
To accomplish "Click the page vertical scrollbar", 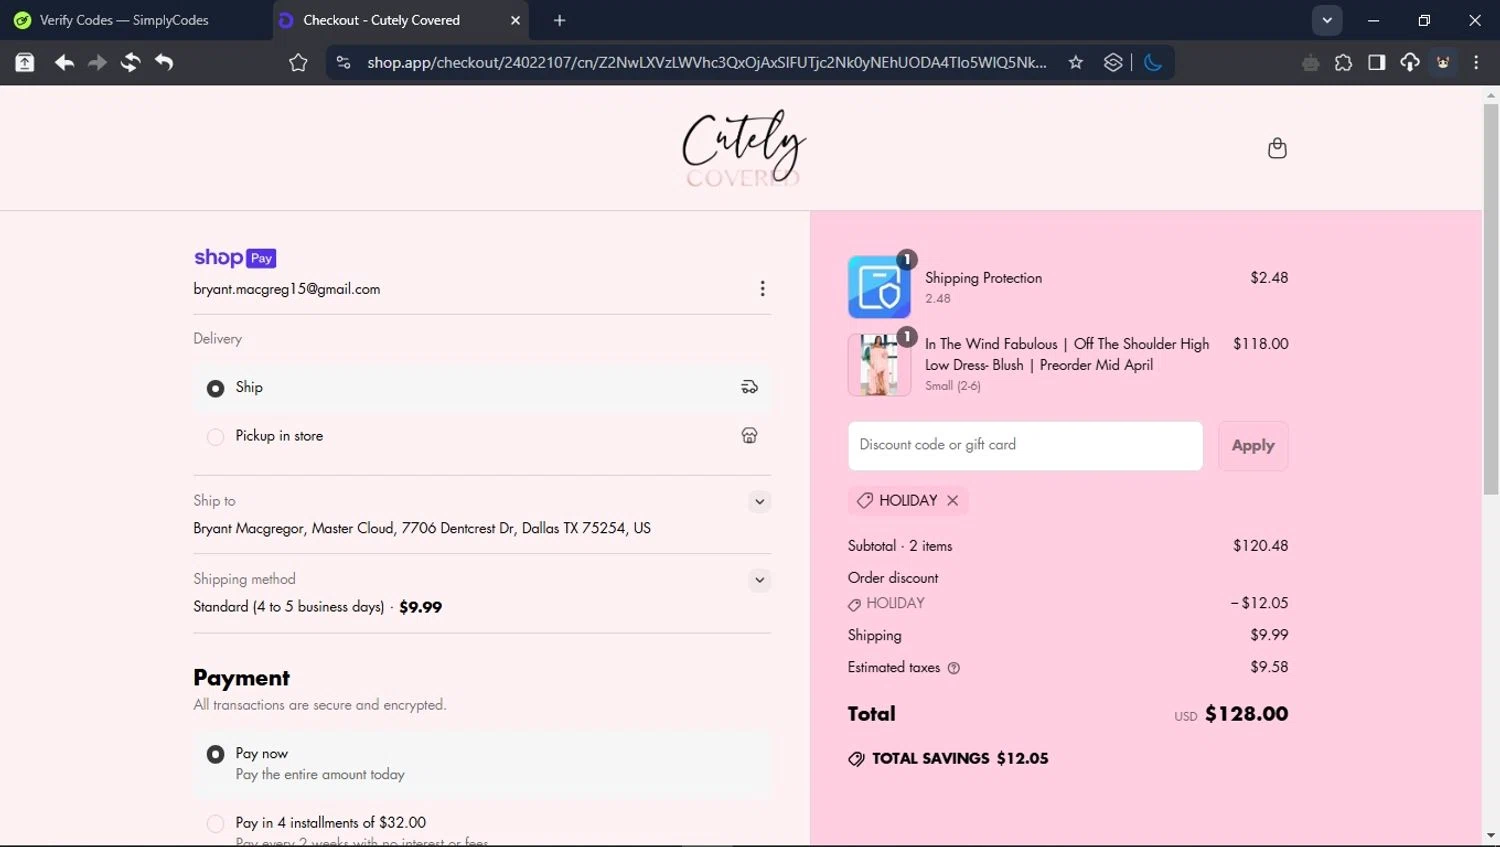I will (1491, 300).
